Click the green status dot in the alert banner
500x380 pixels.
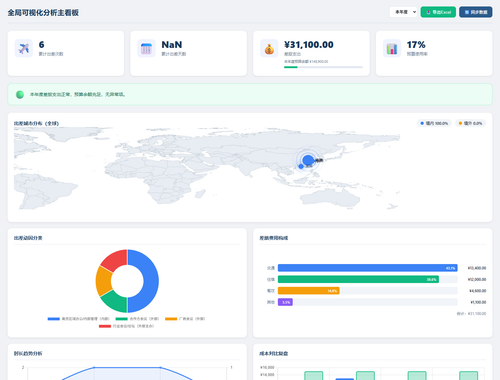(20, 94)
